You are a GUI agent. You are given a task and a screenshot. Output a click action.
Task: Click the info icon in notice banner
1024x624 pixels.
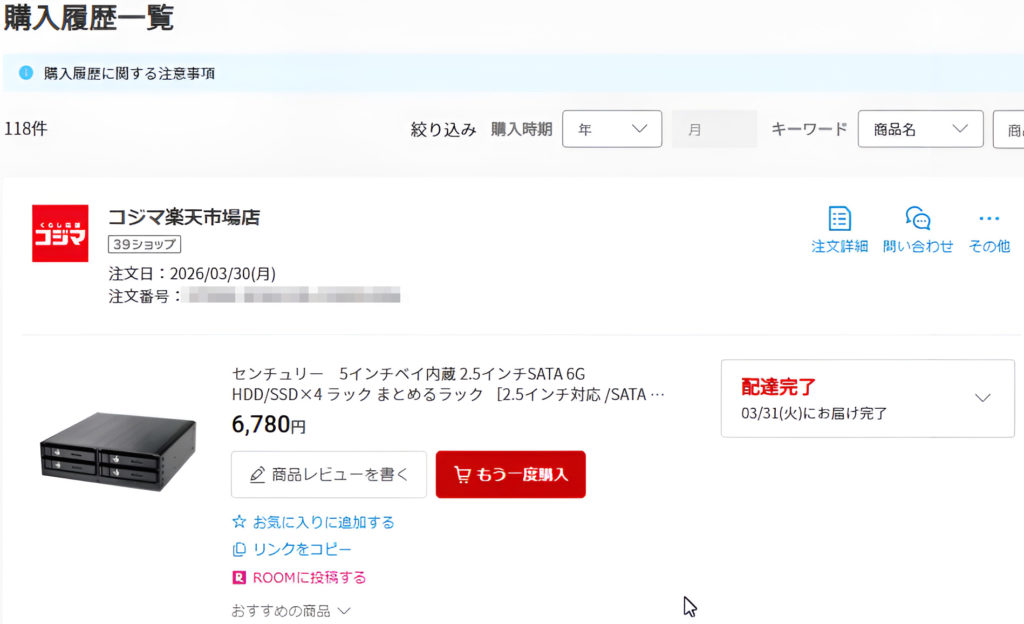26,73
